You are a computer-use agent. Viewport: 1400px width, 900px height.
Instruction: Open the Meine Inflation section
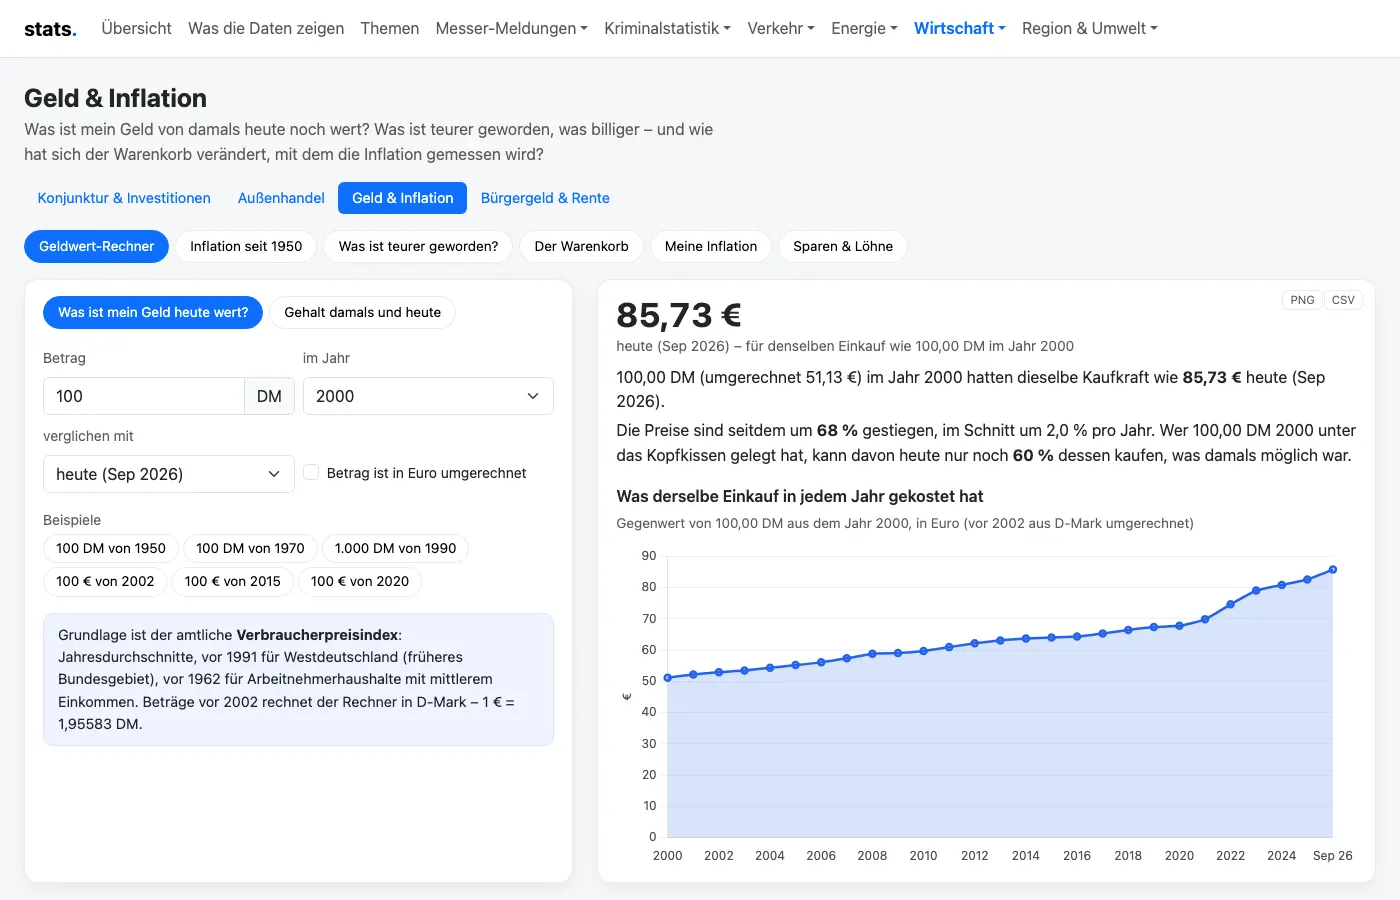711,246
